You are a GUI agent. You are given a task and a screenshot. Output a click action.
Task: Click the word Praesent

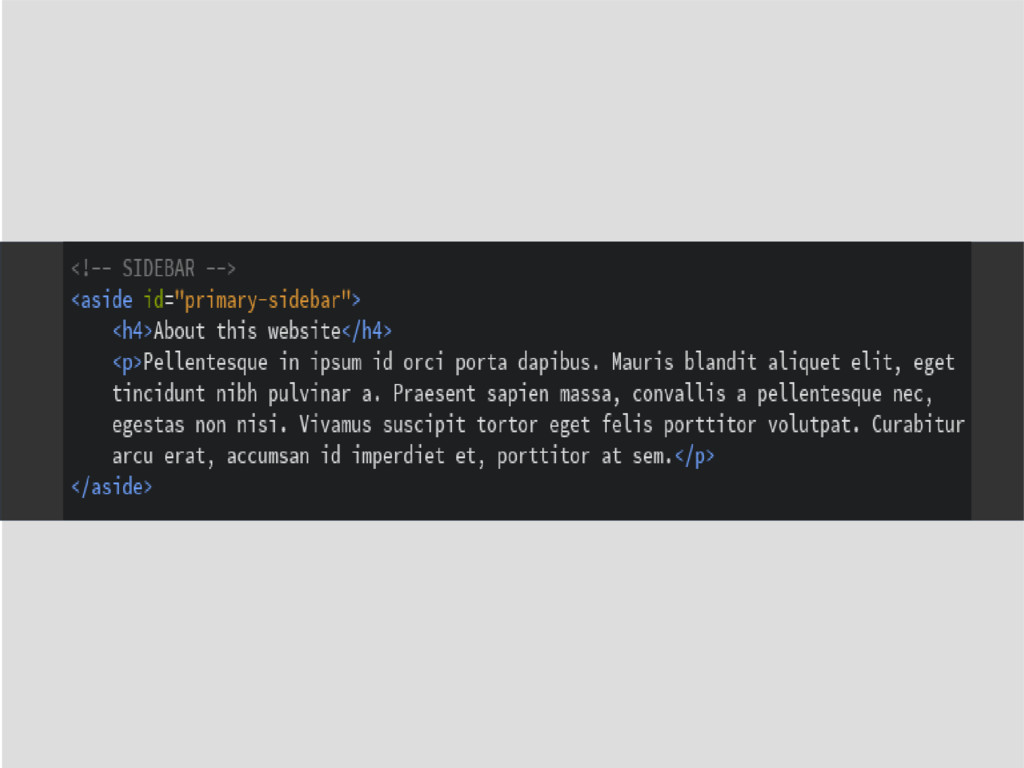coord(434,394)
